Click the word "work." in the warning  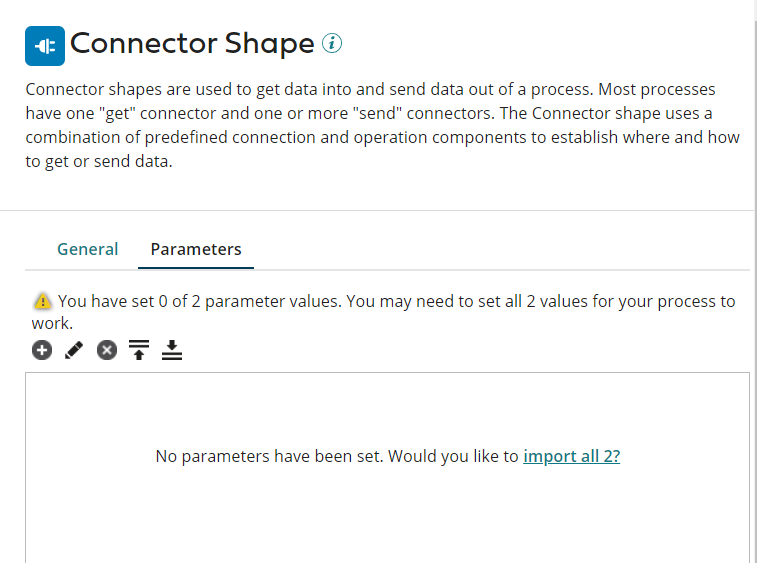52,323
